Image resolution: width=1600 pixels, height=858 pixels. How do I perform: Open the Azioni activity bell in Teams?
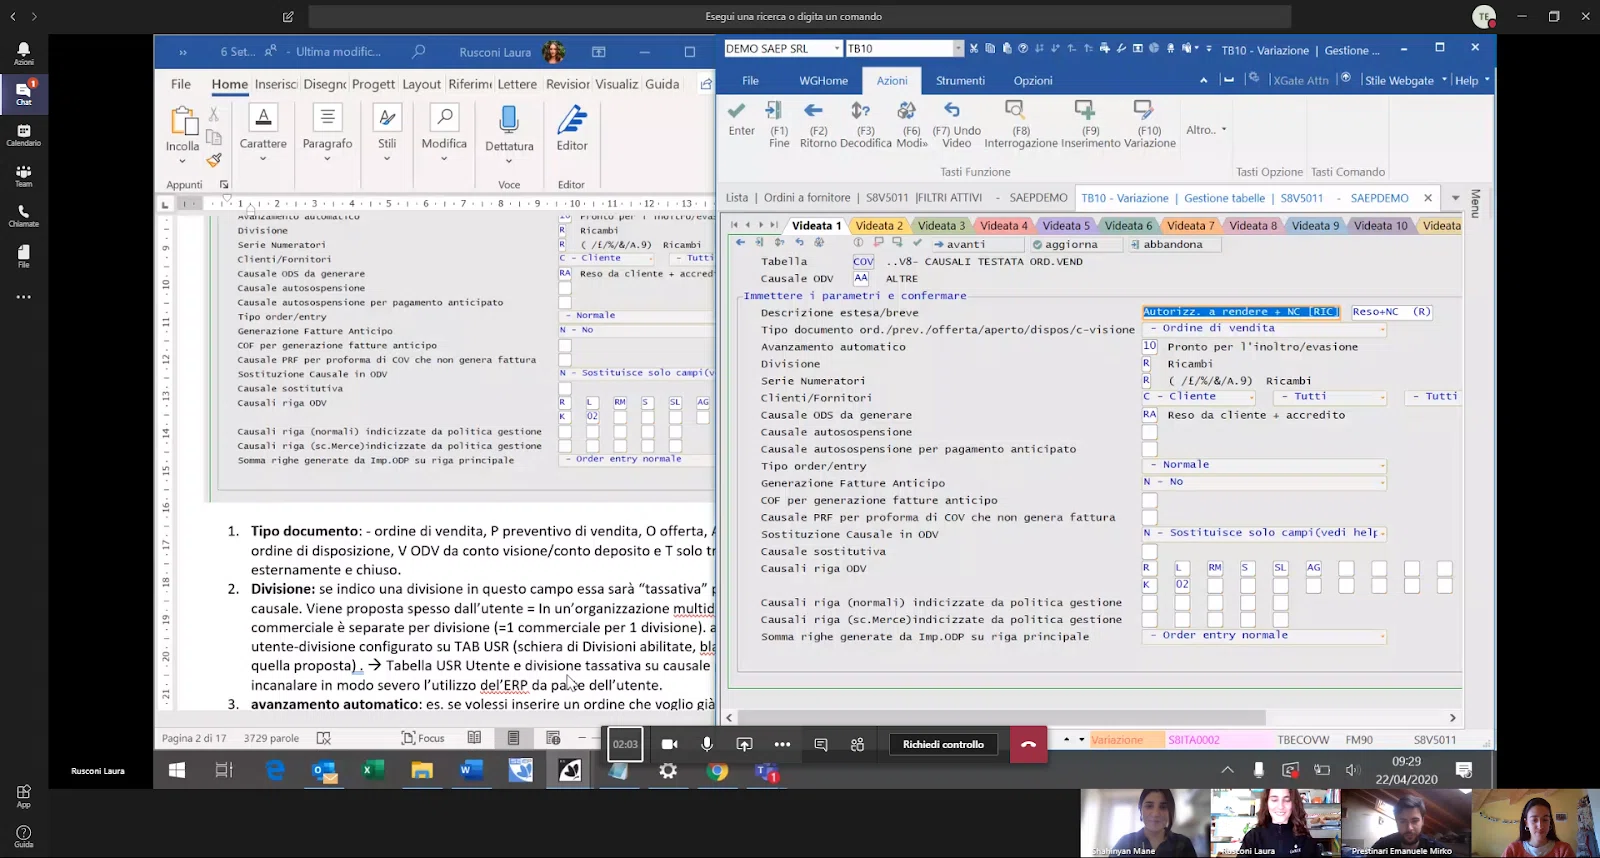(x=24, y=53)
